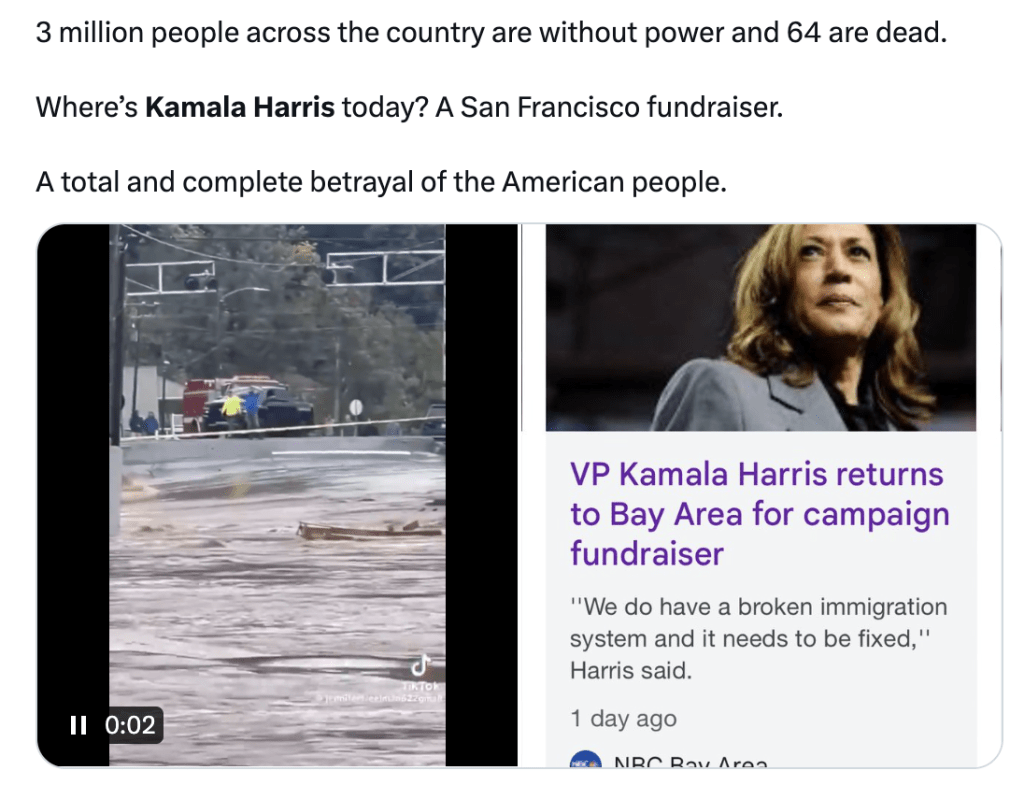Click the Kamala Harris article photo
Viewport: 1024px width, 785px height.
coord(761,327)
